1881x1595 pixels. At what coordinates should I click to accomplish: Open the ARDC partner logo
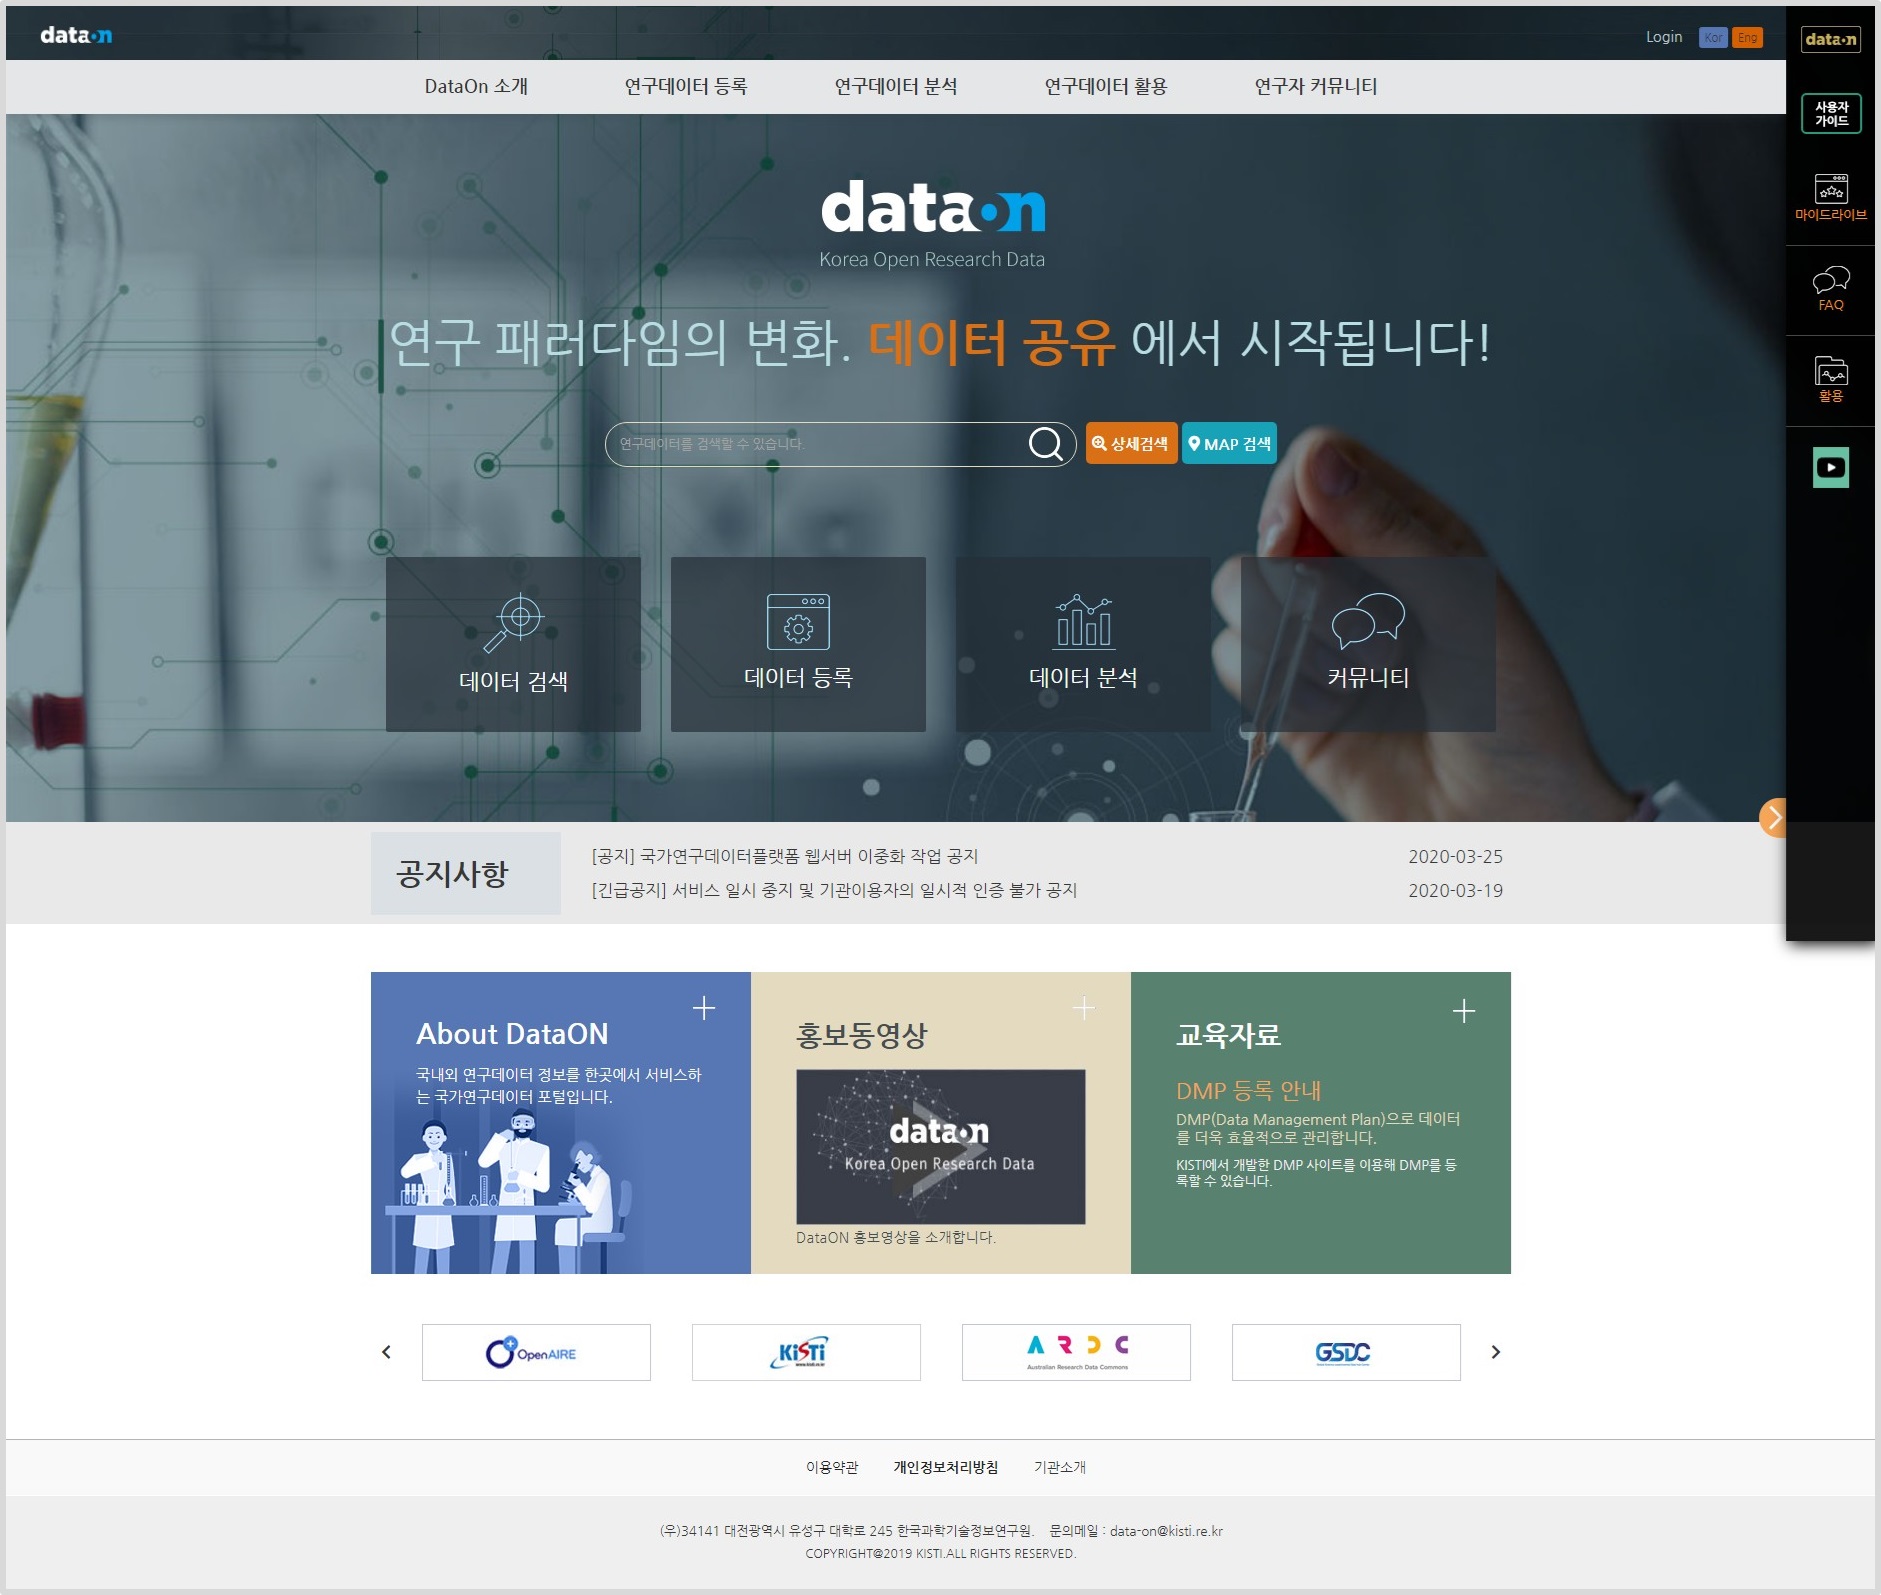(x=1076, y=1353)
